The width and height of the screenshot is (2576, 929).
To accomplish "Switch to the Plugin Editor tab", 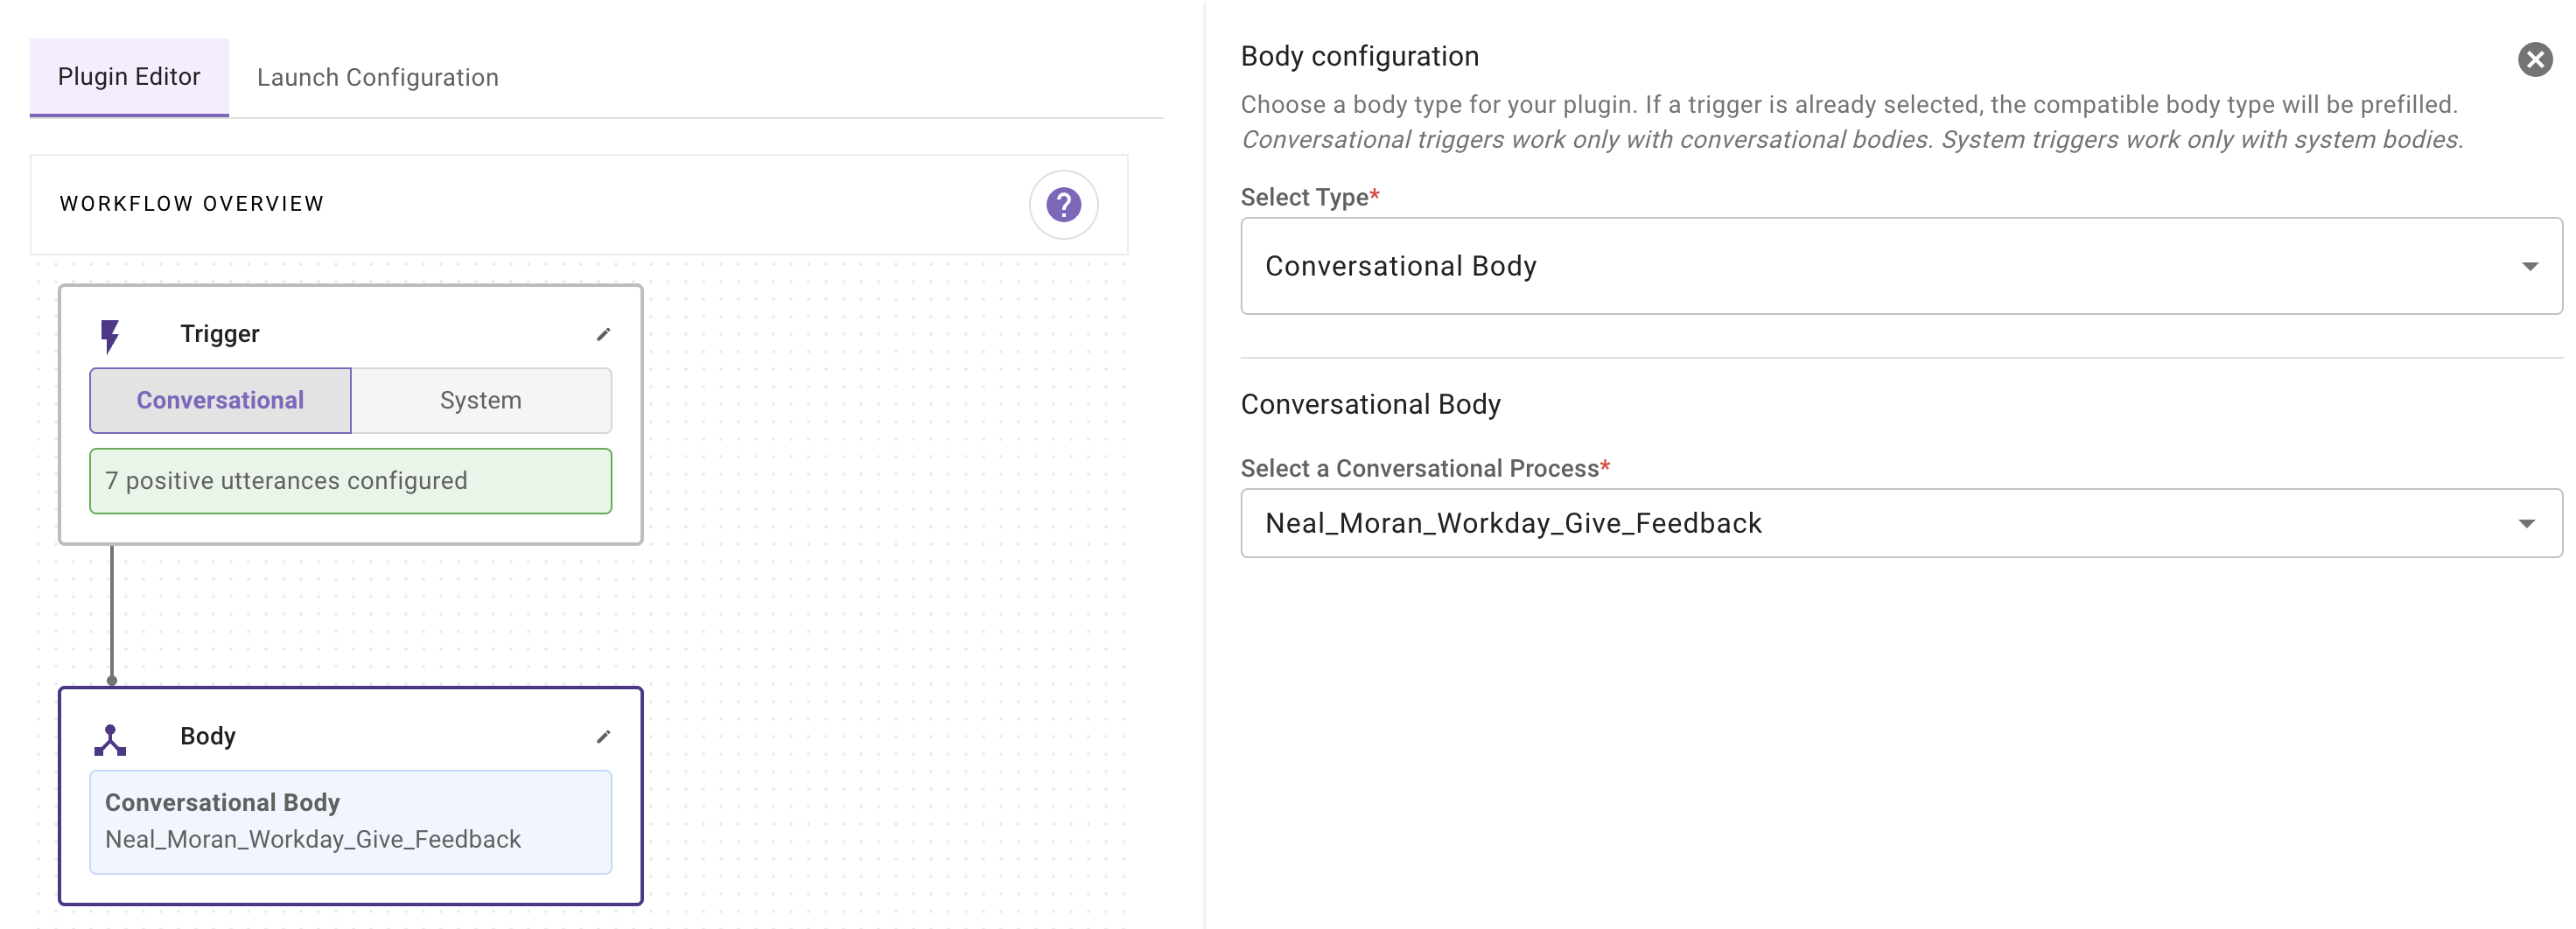I will point(129,77).
